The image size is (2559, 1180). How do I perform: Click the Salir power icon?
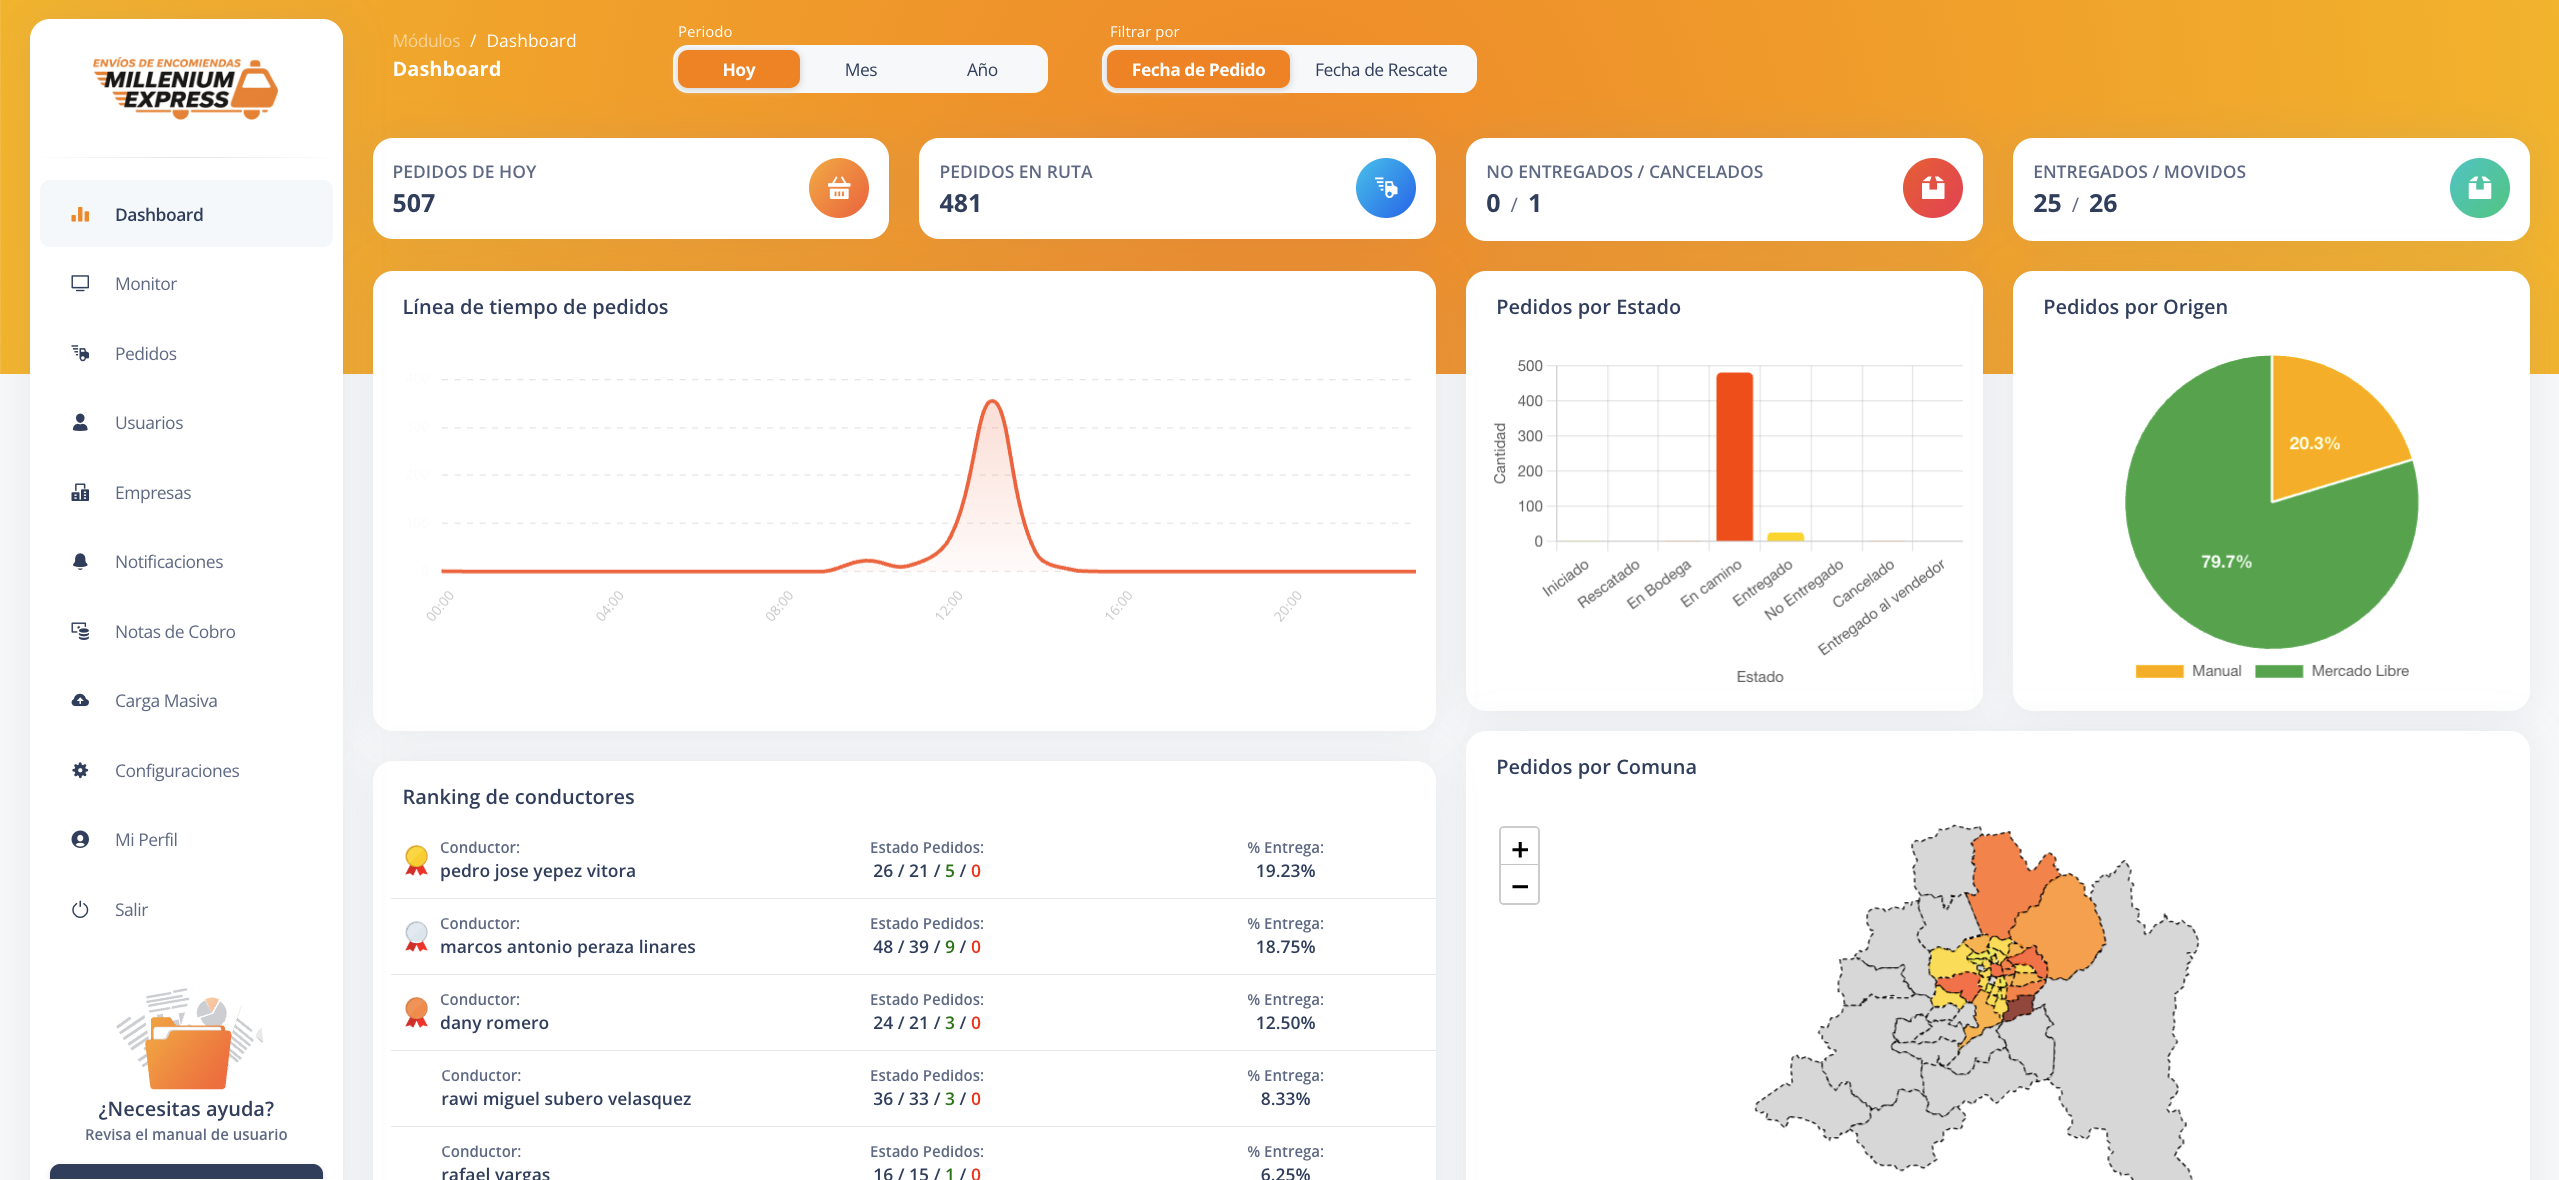click(x=80, y=910)
